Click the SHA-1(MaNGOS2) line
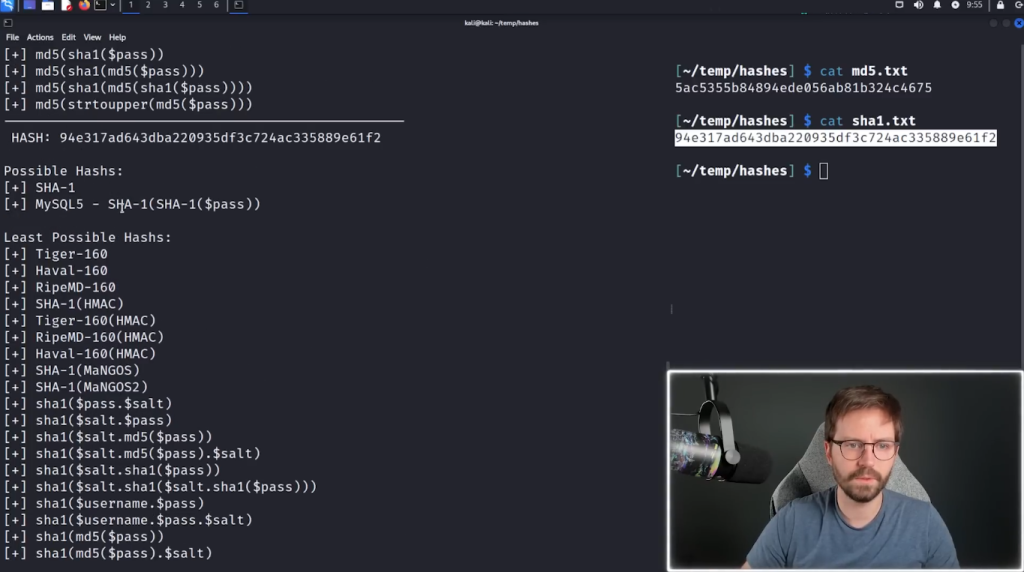This screenshot has width=1024, height=572. 76,387
